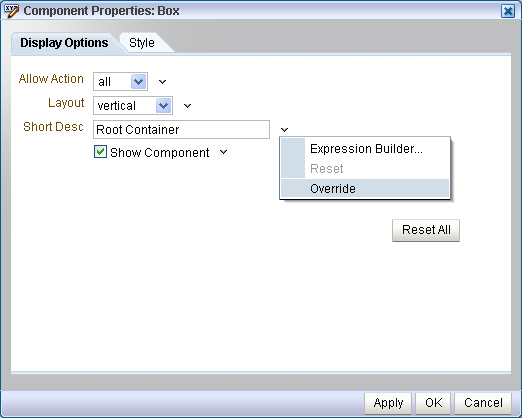Click the Cancel button
Viewport: 522px width, 418px height.
pos(483,403)
